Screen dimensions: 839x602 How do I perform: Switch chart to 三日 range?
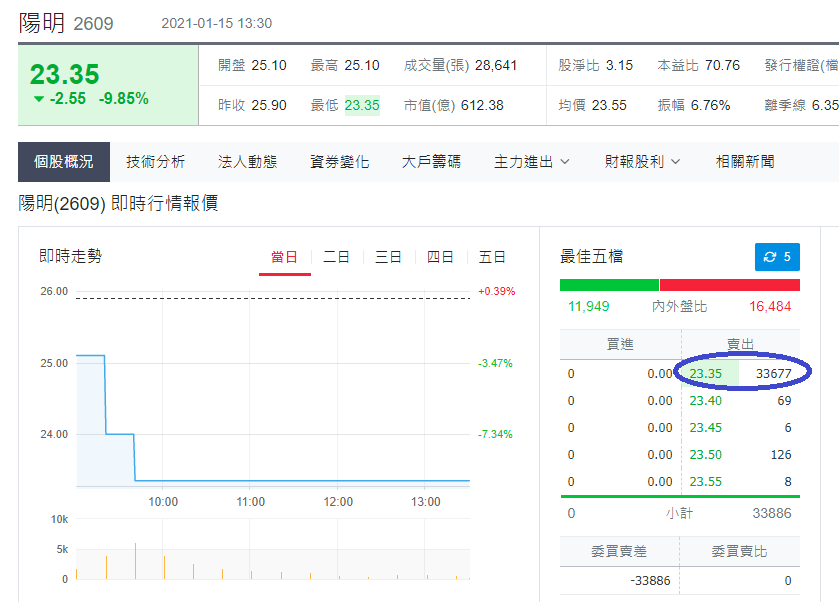pyautogui.click(x=388, y=257)
